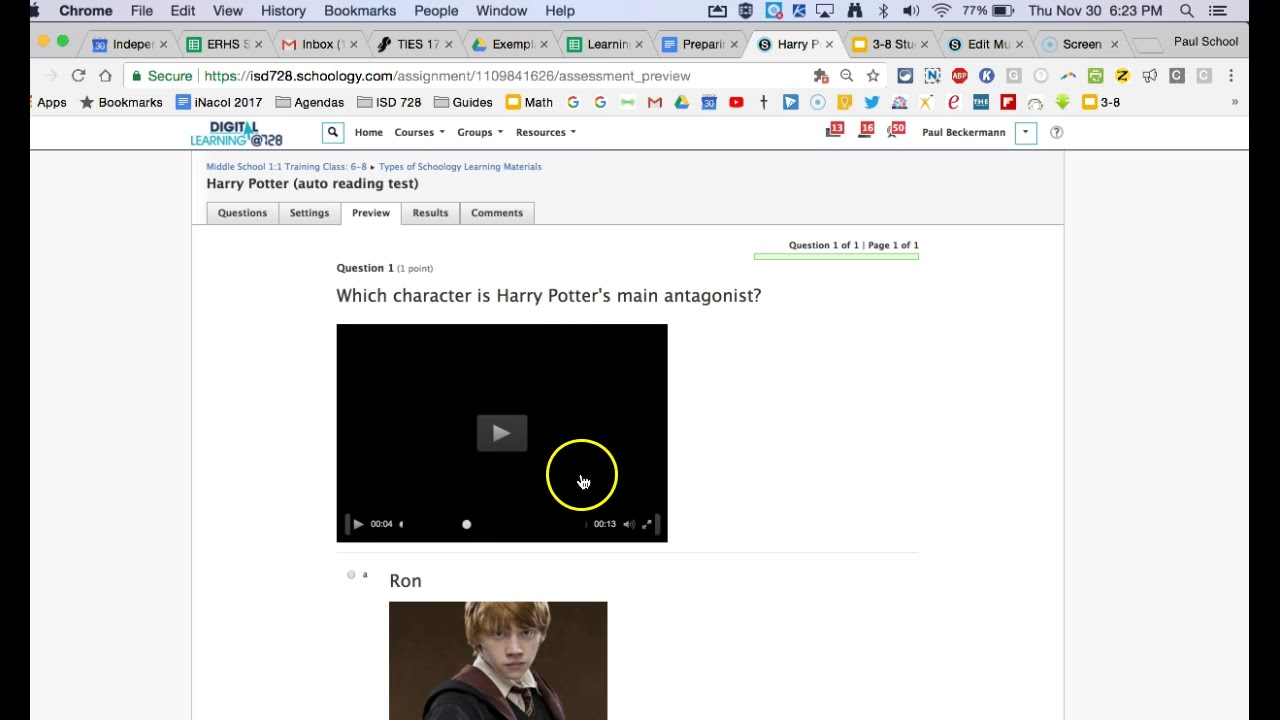
Task: Switch to the ERHS browser tab
Action: (x=224, y=44)
